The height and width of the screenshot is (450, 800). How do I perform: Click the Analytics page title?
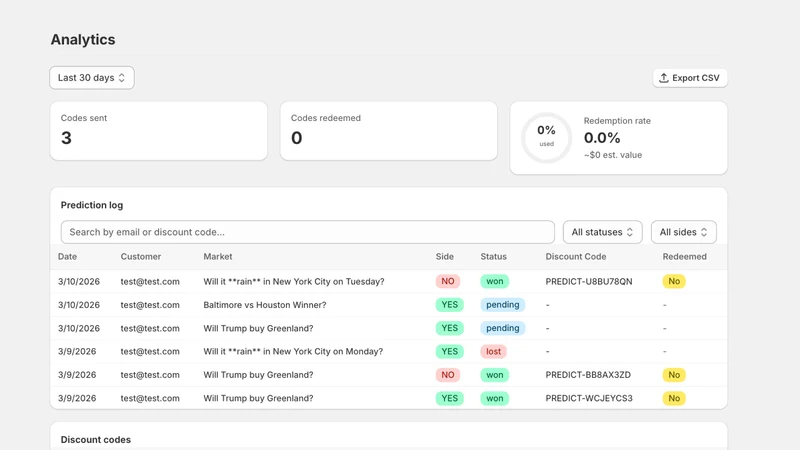pyautogui.click(x=83, y=39)
